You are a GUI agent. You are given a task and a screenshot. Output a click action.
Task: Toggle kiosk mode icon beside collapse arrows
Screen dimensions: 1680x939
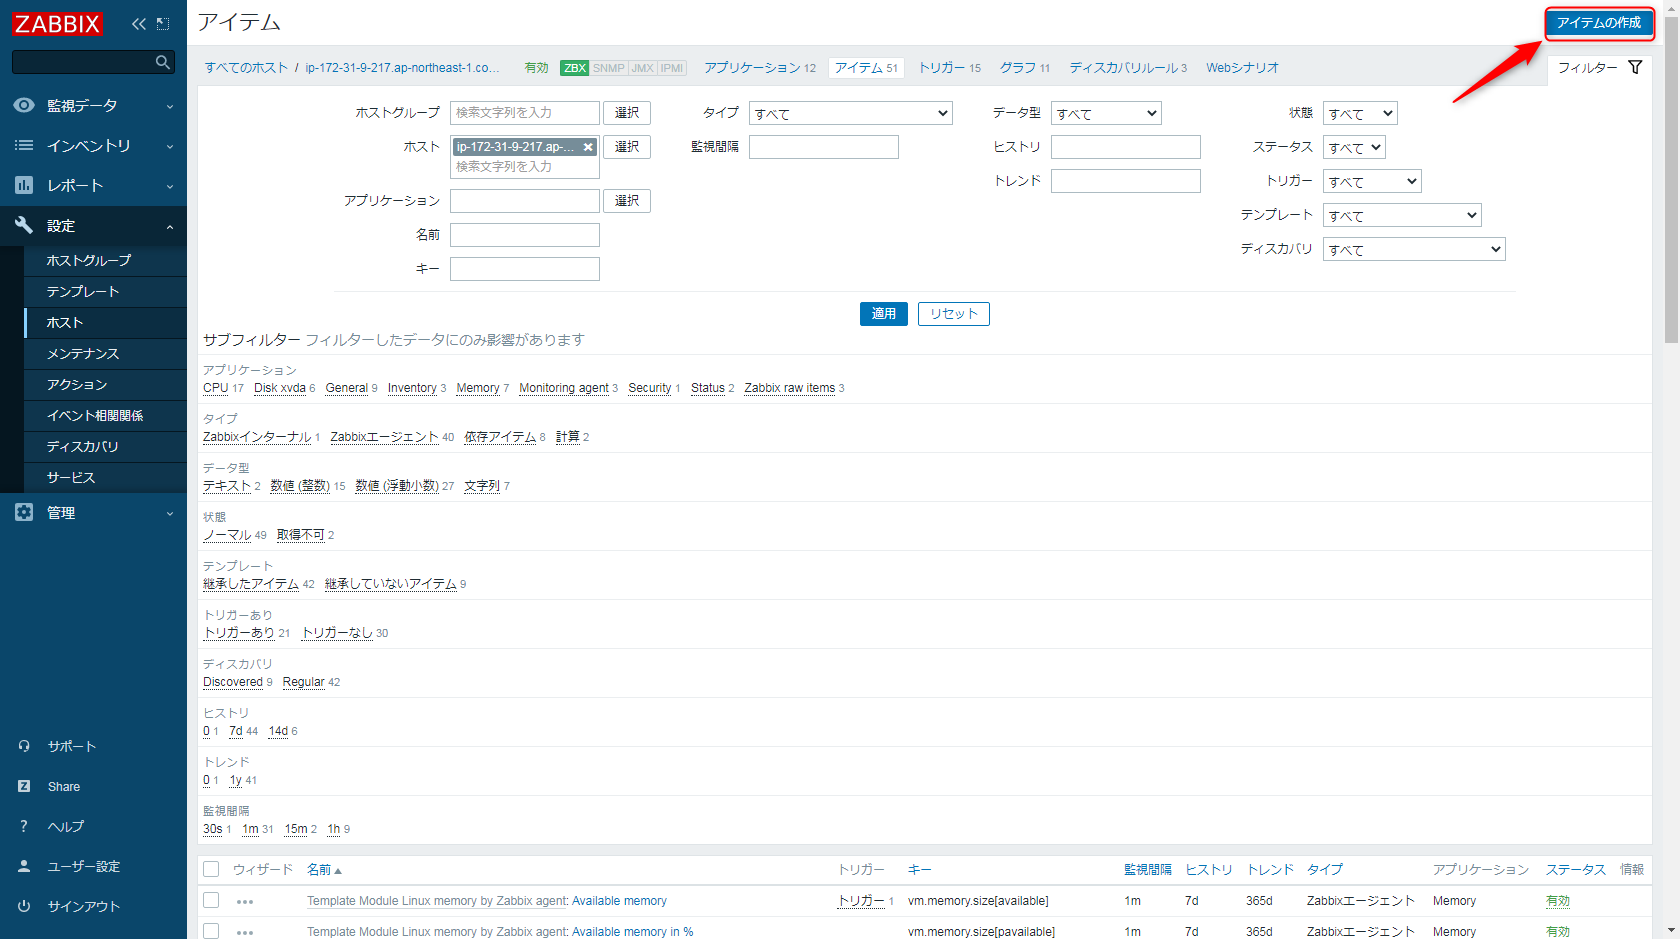(x=164, y=23)
